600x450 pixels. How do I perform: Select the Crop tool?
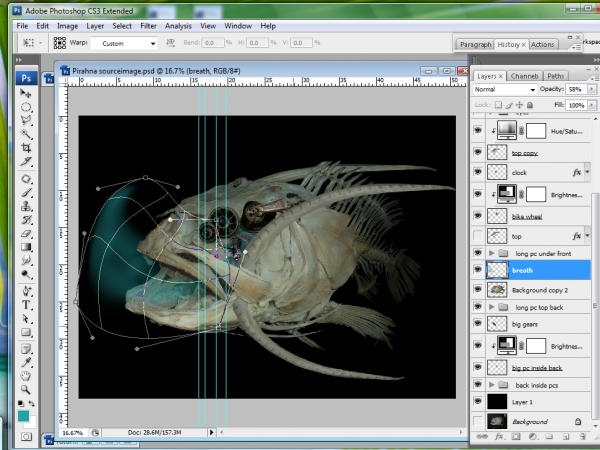pyautogui.click(x=26, y=148)
